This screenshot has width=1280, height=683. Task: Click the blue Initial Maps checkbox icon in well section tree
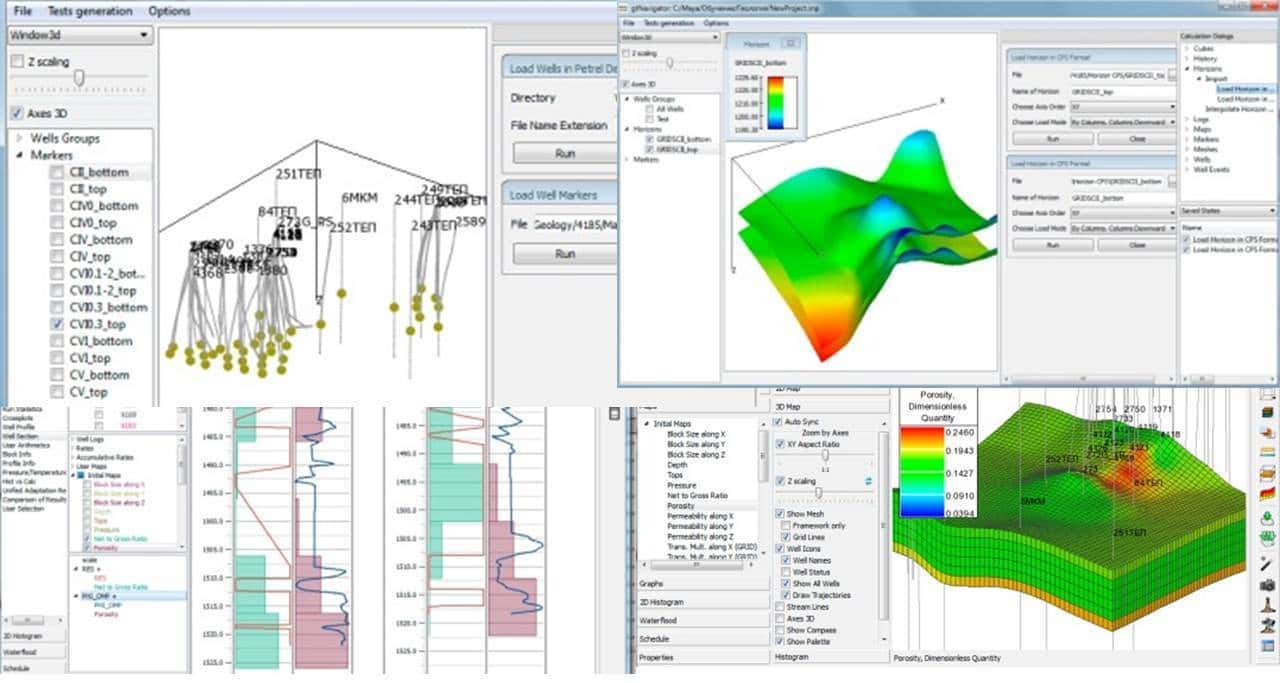pos(81,475)
